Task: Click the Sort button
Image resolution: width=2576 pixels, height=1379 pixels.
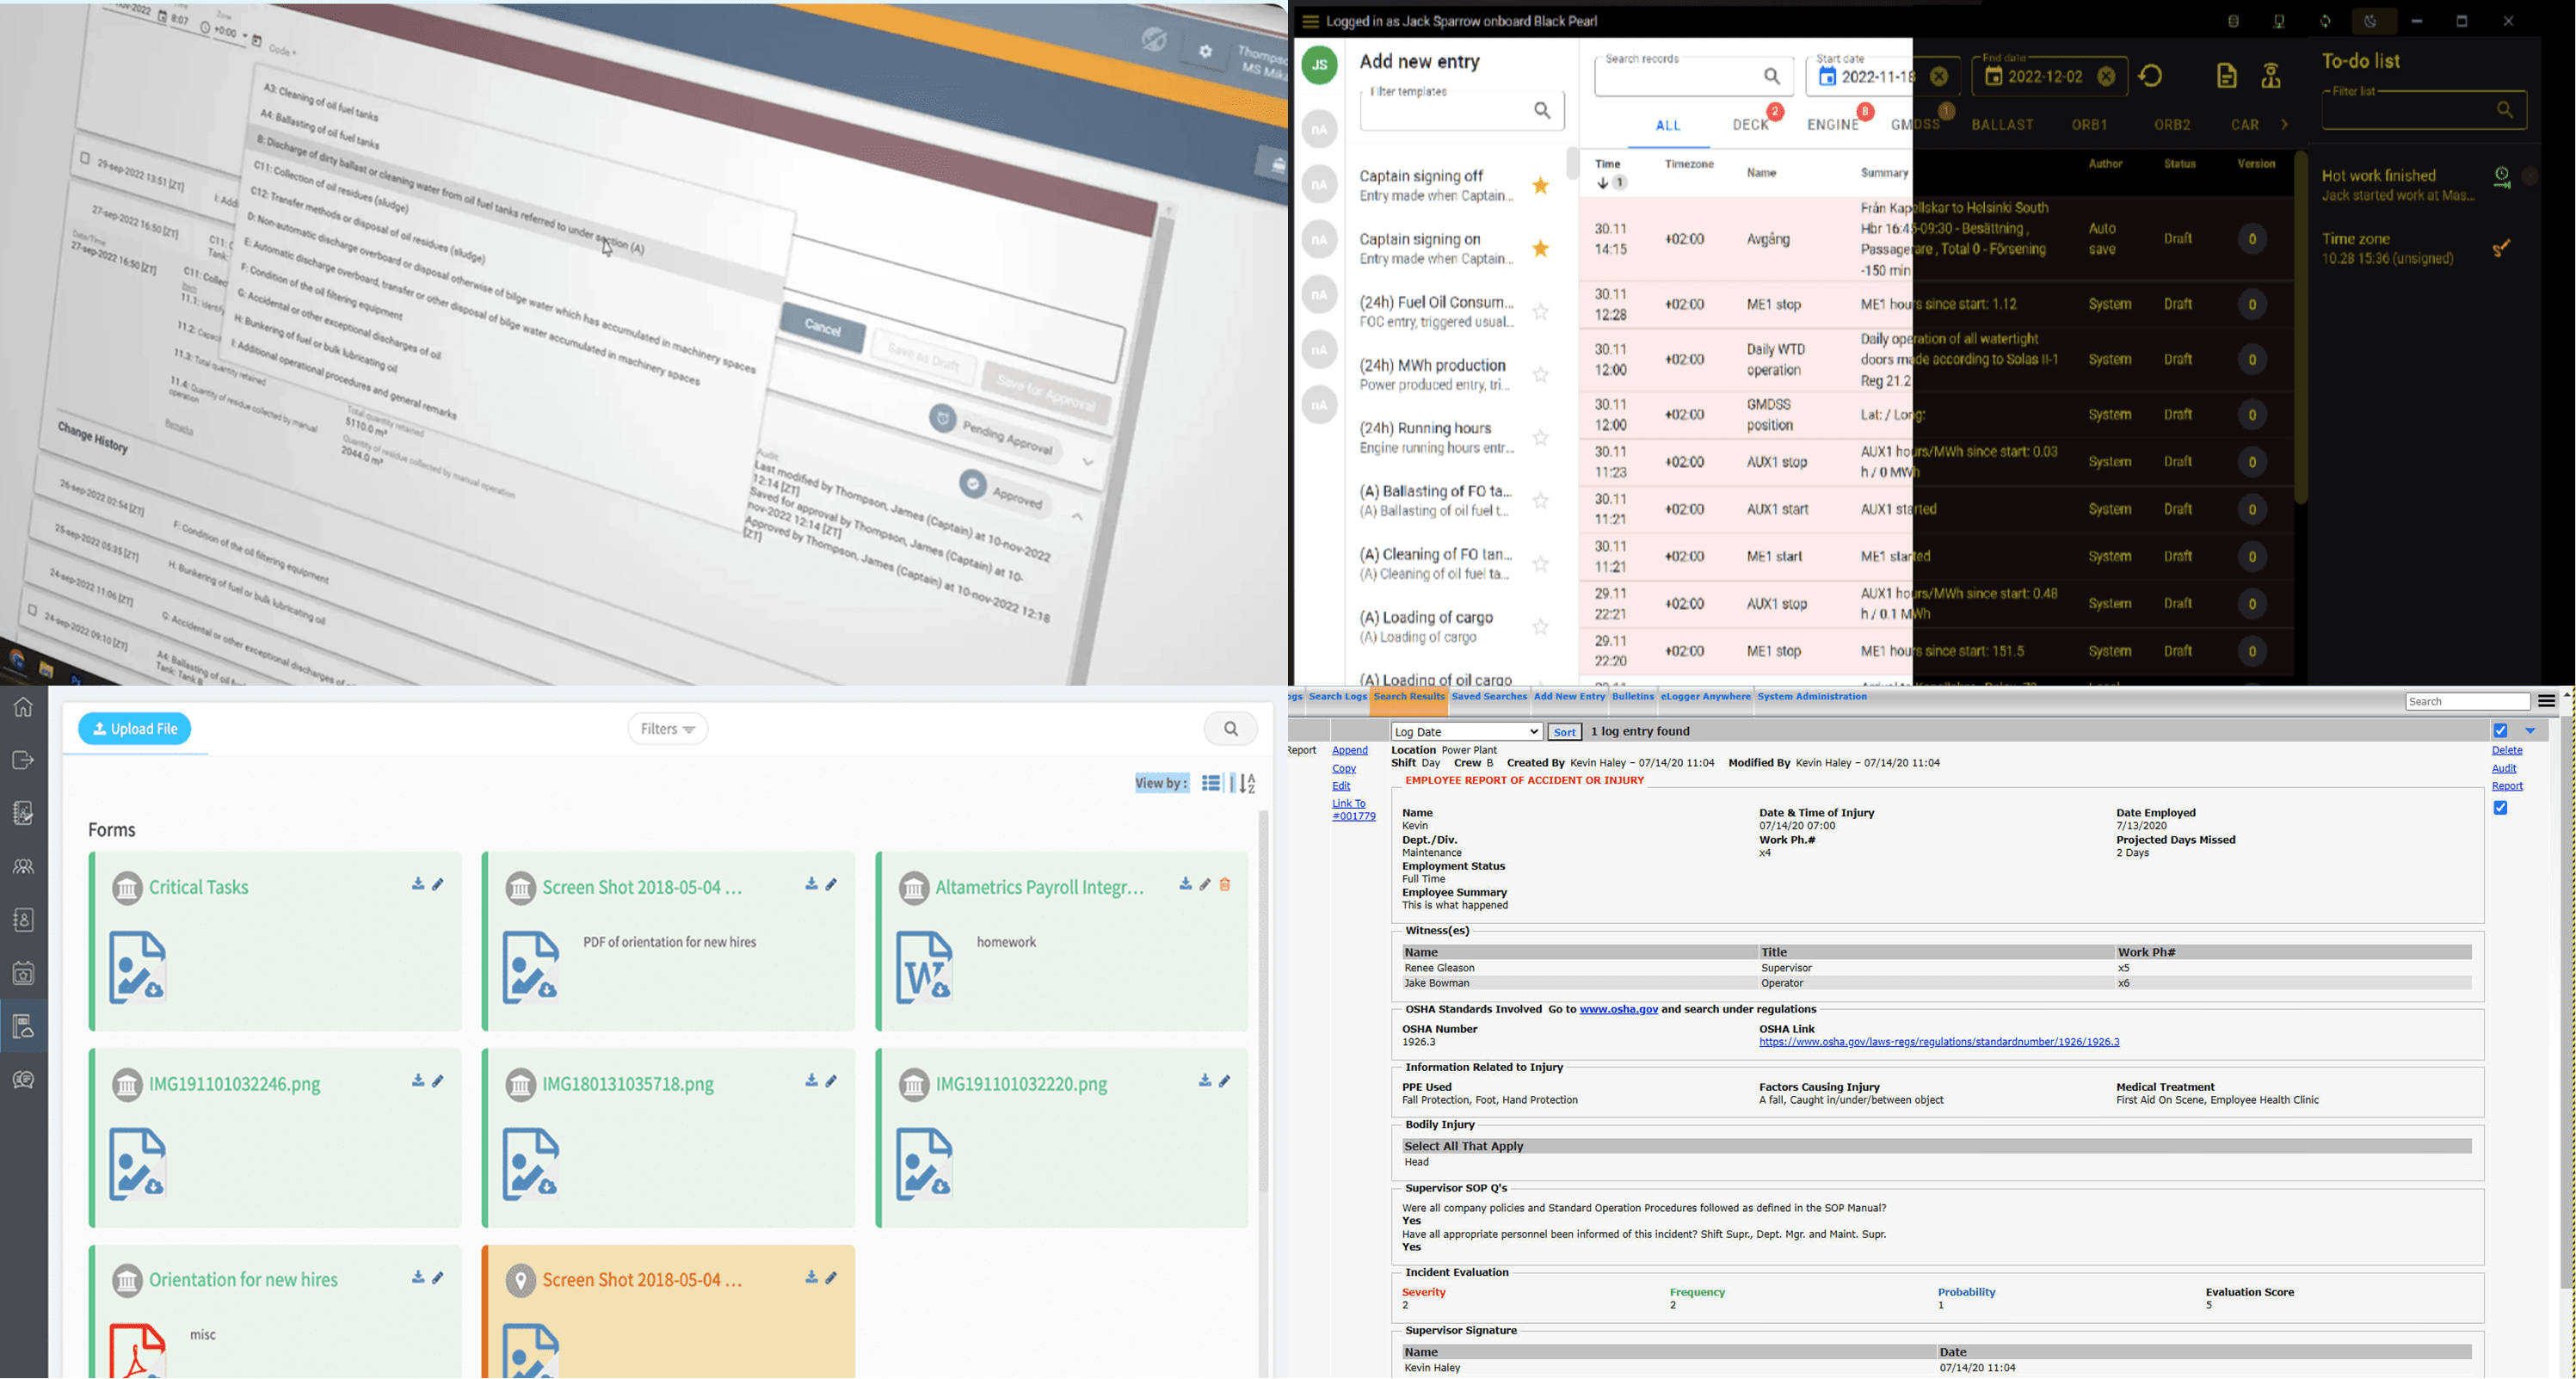Action: (x=1564, y=732)
